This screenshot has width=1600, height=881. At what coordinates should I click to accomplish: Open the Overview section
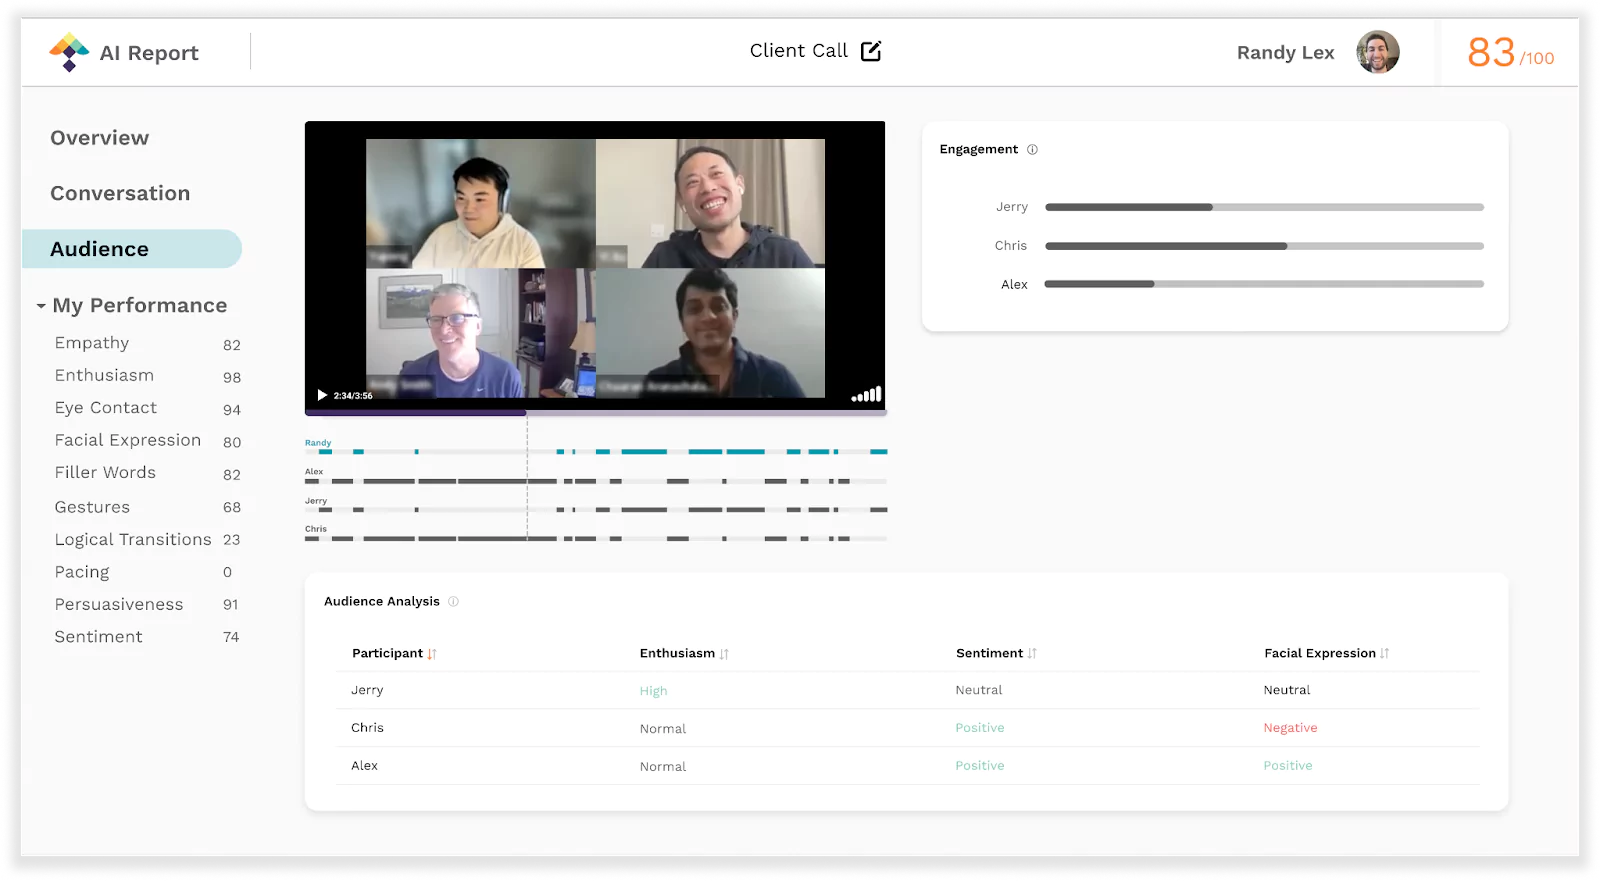99,138
